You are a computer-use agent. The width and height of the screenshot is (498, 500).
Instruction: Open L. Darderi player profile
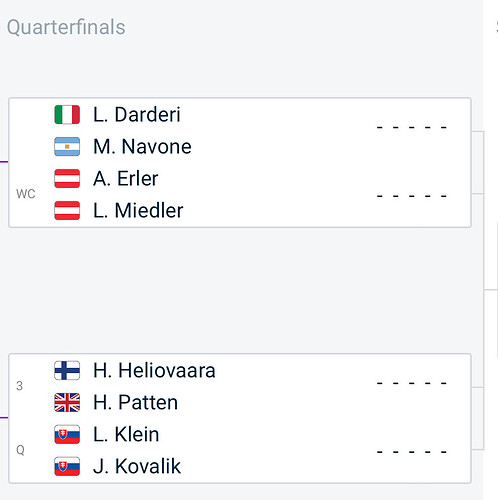click(x=137, y=114)
